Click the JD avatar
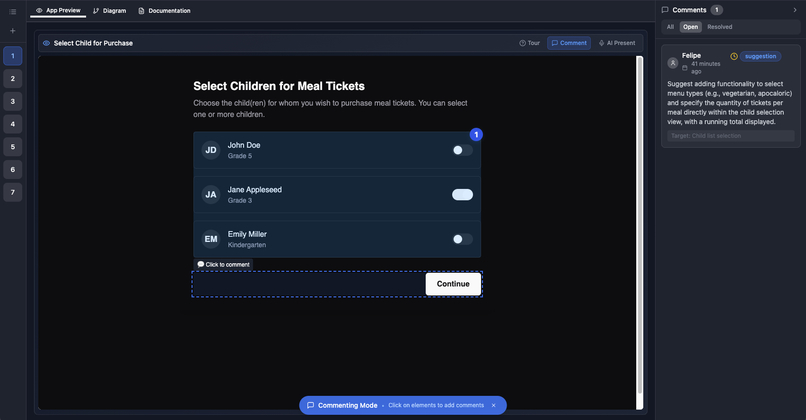The image size is (806, 420). pyautogui.click(x=211, y=150)
